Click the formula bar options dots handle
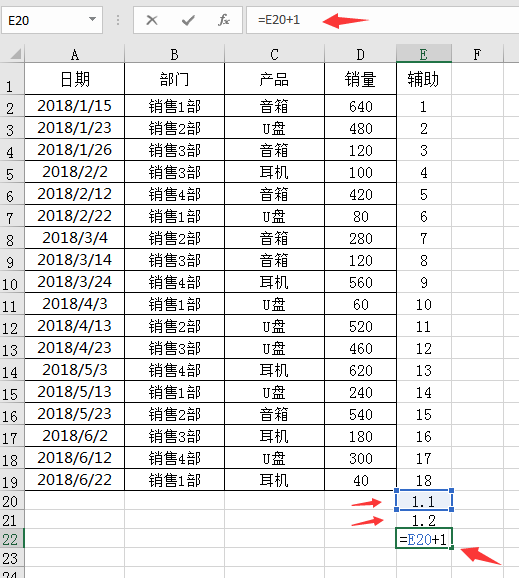This screenshot has height=578, width=519. coord(118,20)
